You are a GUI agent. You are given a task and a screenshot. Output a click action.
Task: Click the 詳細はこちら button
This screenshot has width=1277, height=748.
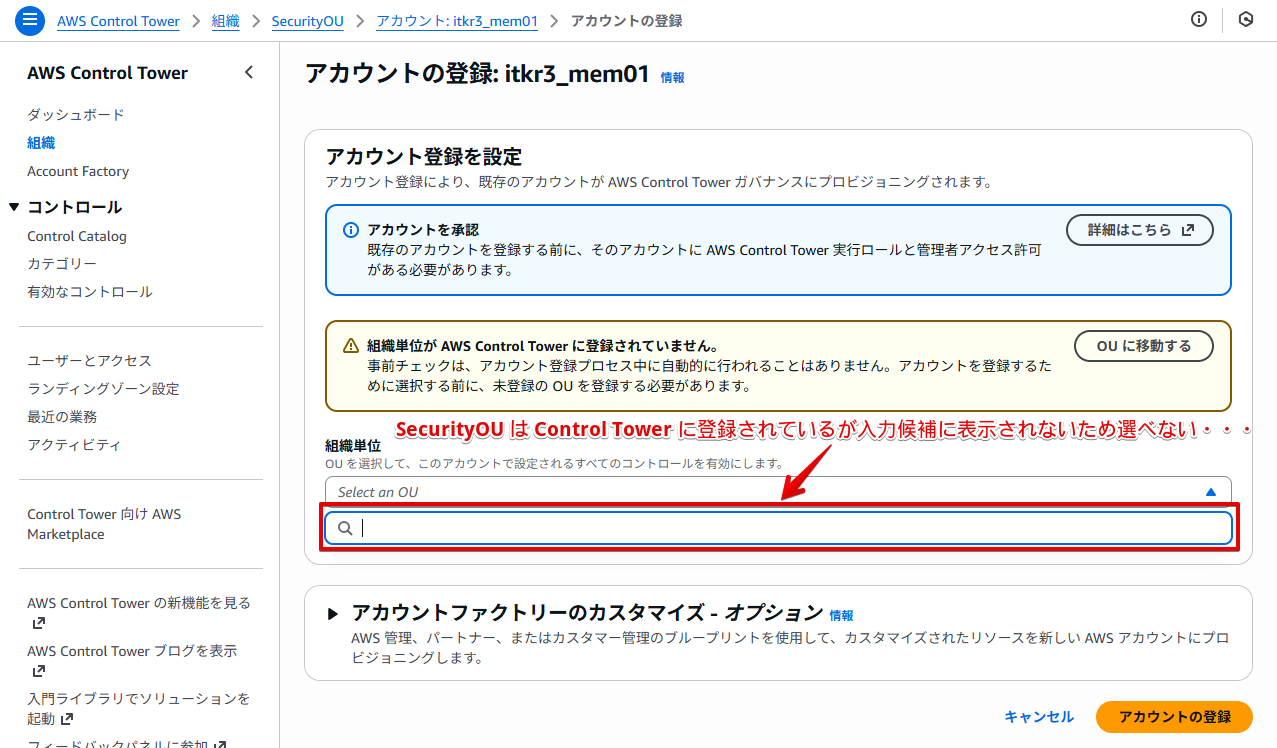(1140, 229)
